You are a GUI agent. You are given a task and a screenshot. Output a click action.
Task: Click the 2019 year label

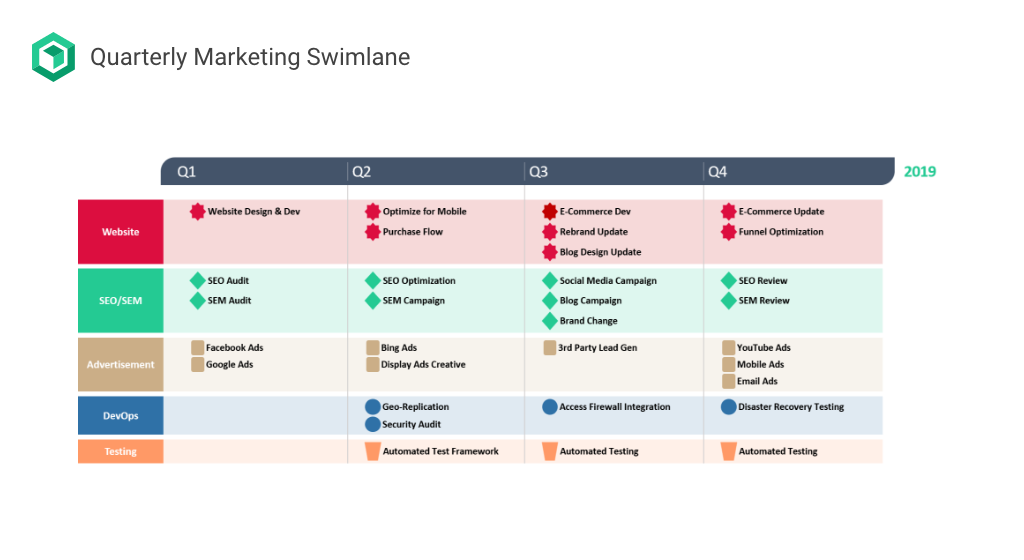tap(920, 172)
